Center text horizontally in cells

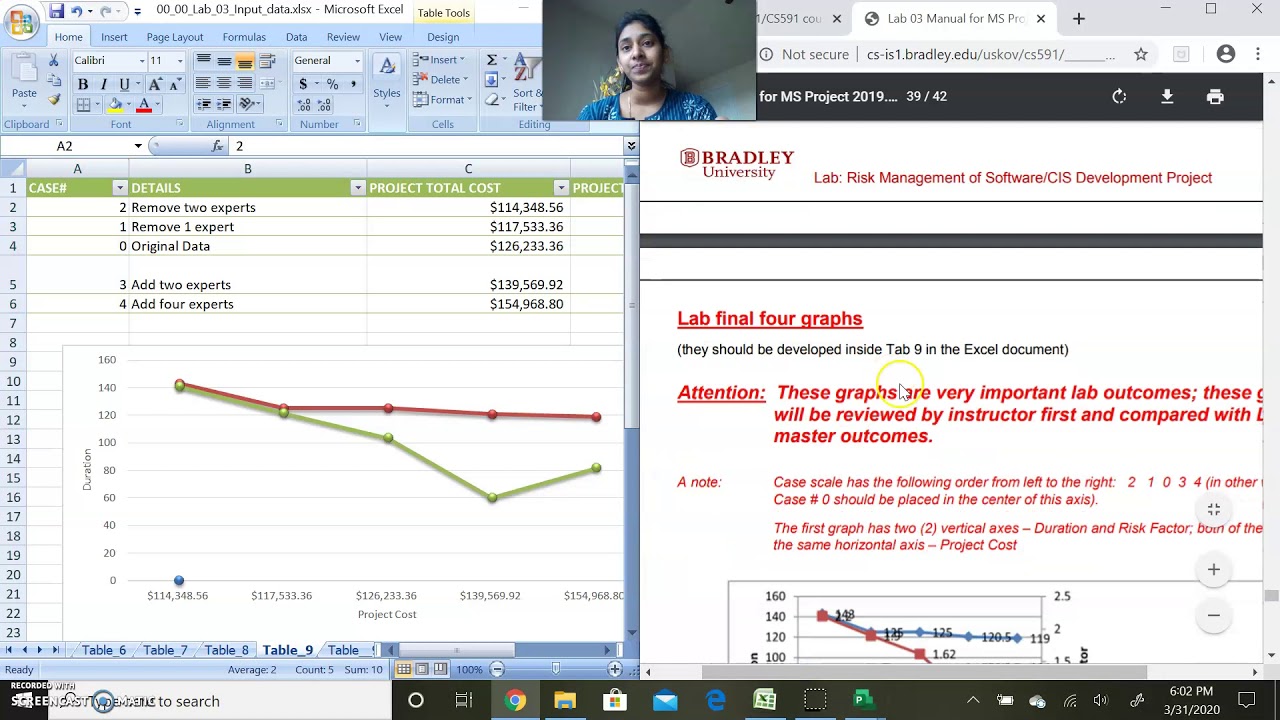coord(224,83)
